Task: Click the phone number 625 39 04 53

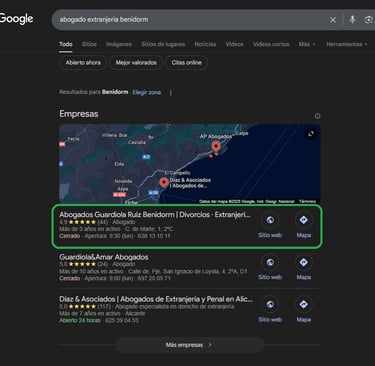Action: click(121, 320)
